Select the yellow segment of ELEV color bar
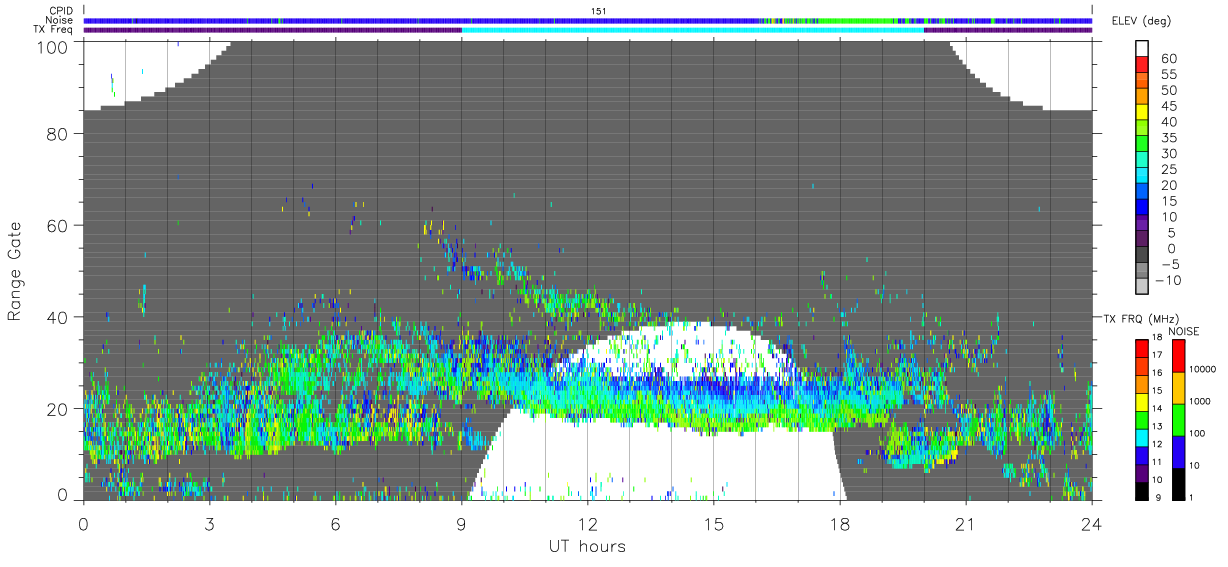This screenshot has height=567, width=1228. pyautogui.click(x=1143, y=113)
